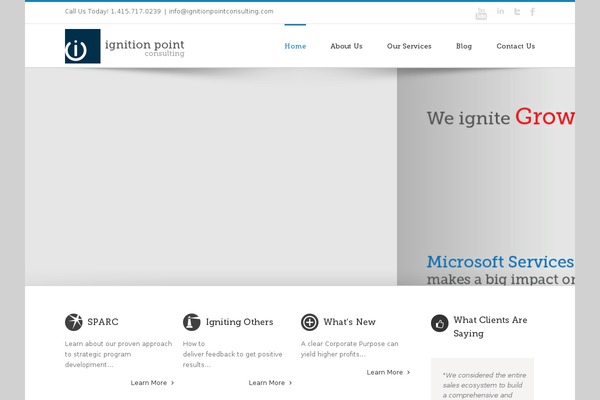This screenshot has height=400, width=600.
Task: Click the What's New plus icon
Action: [x=309, y=322]
